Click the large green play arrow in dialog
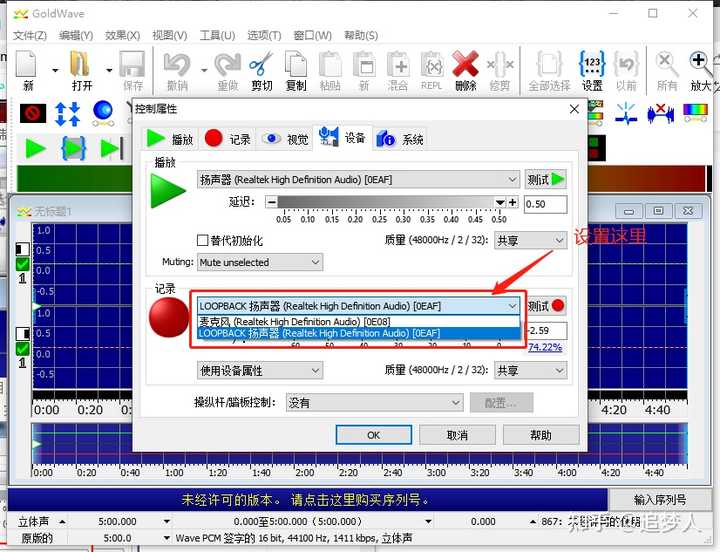This screenshot has width=720, height=552. tap(168, 191)
